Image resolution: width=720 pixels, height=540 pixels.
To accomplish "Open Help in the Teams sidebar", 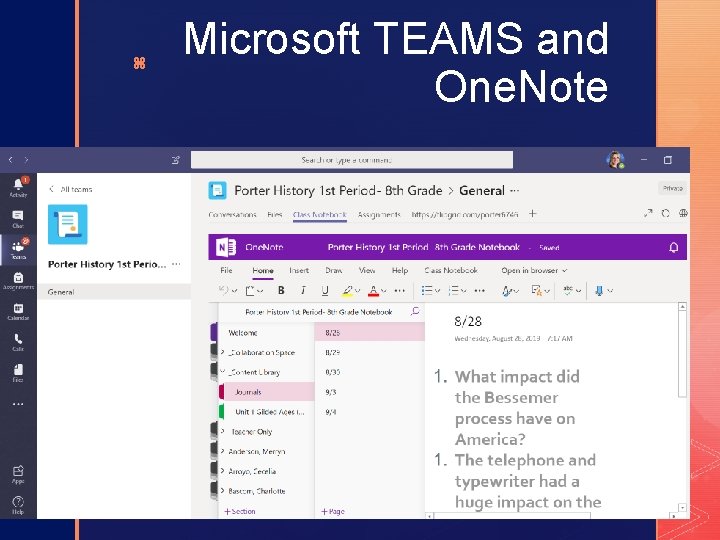I will [x=18, y=505].
